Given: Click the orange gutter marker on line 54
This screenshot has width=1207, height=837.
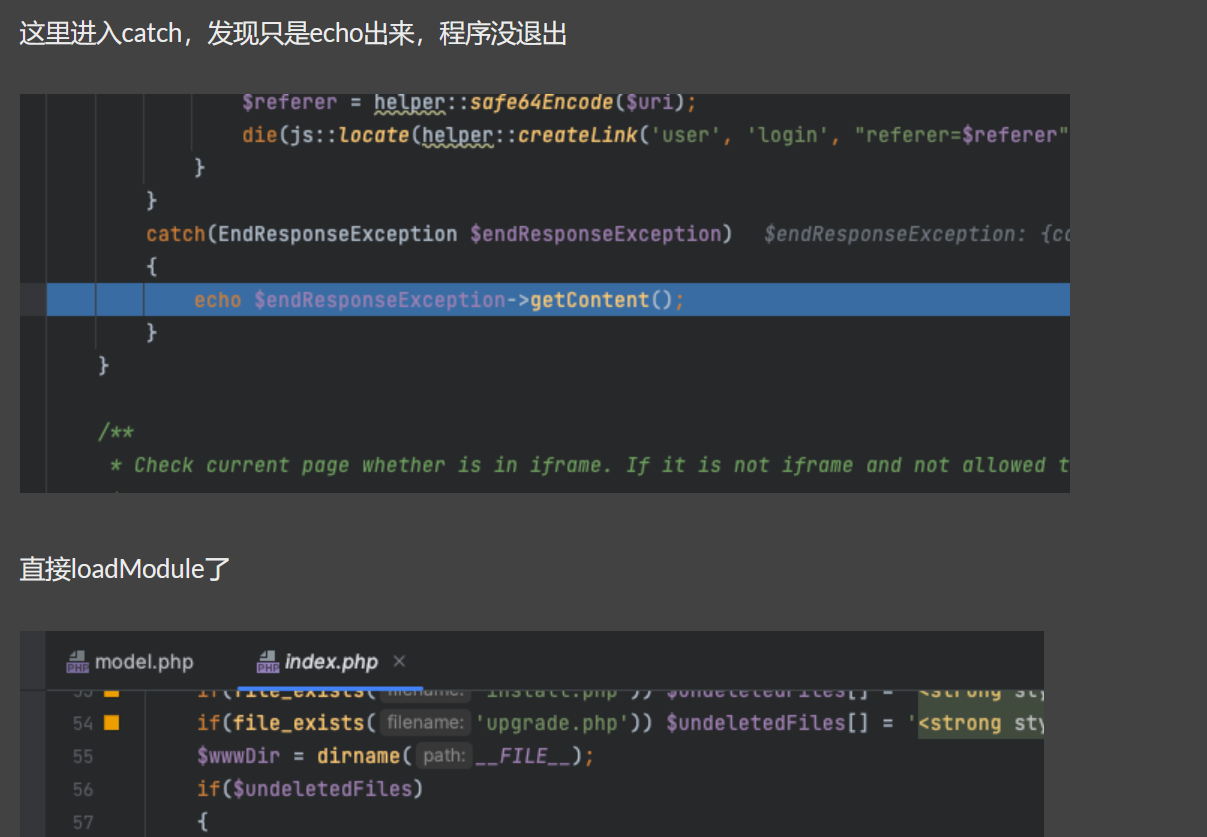Looking at the screenshot, I should pyautogui.click(x=112, y=722).
